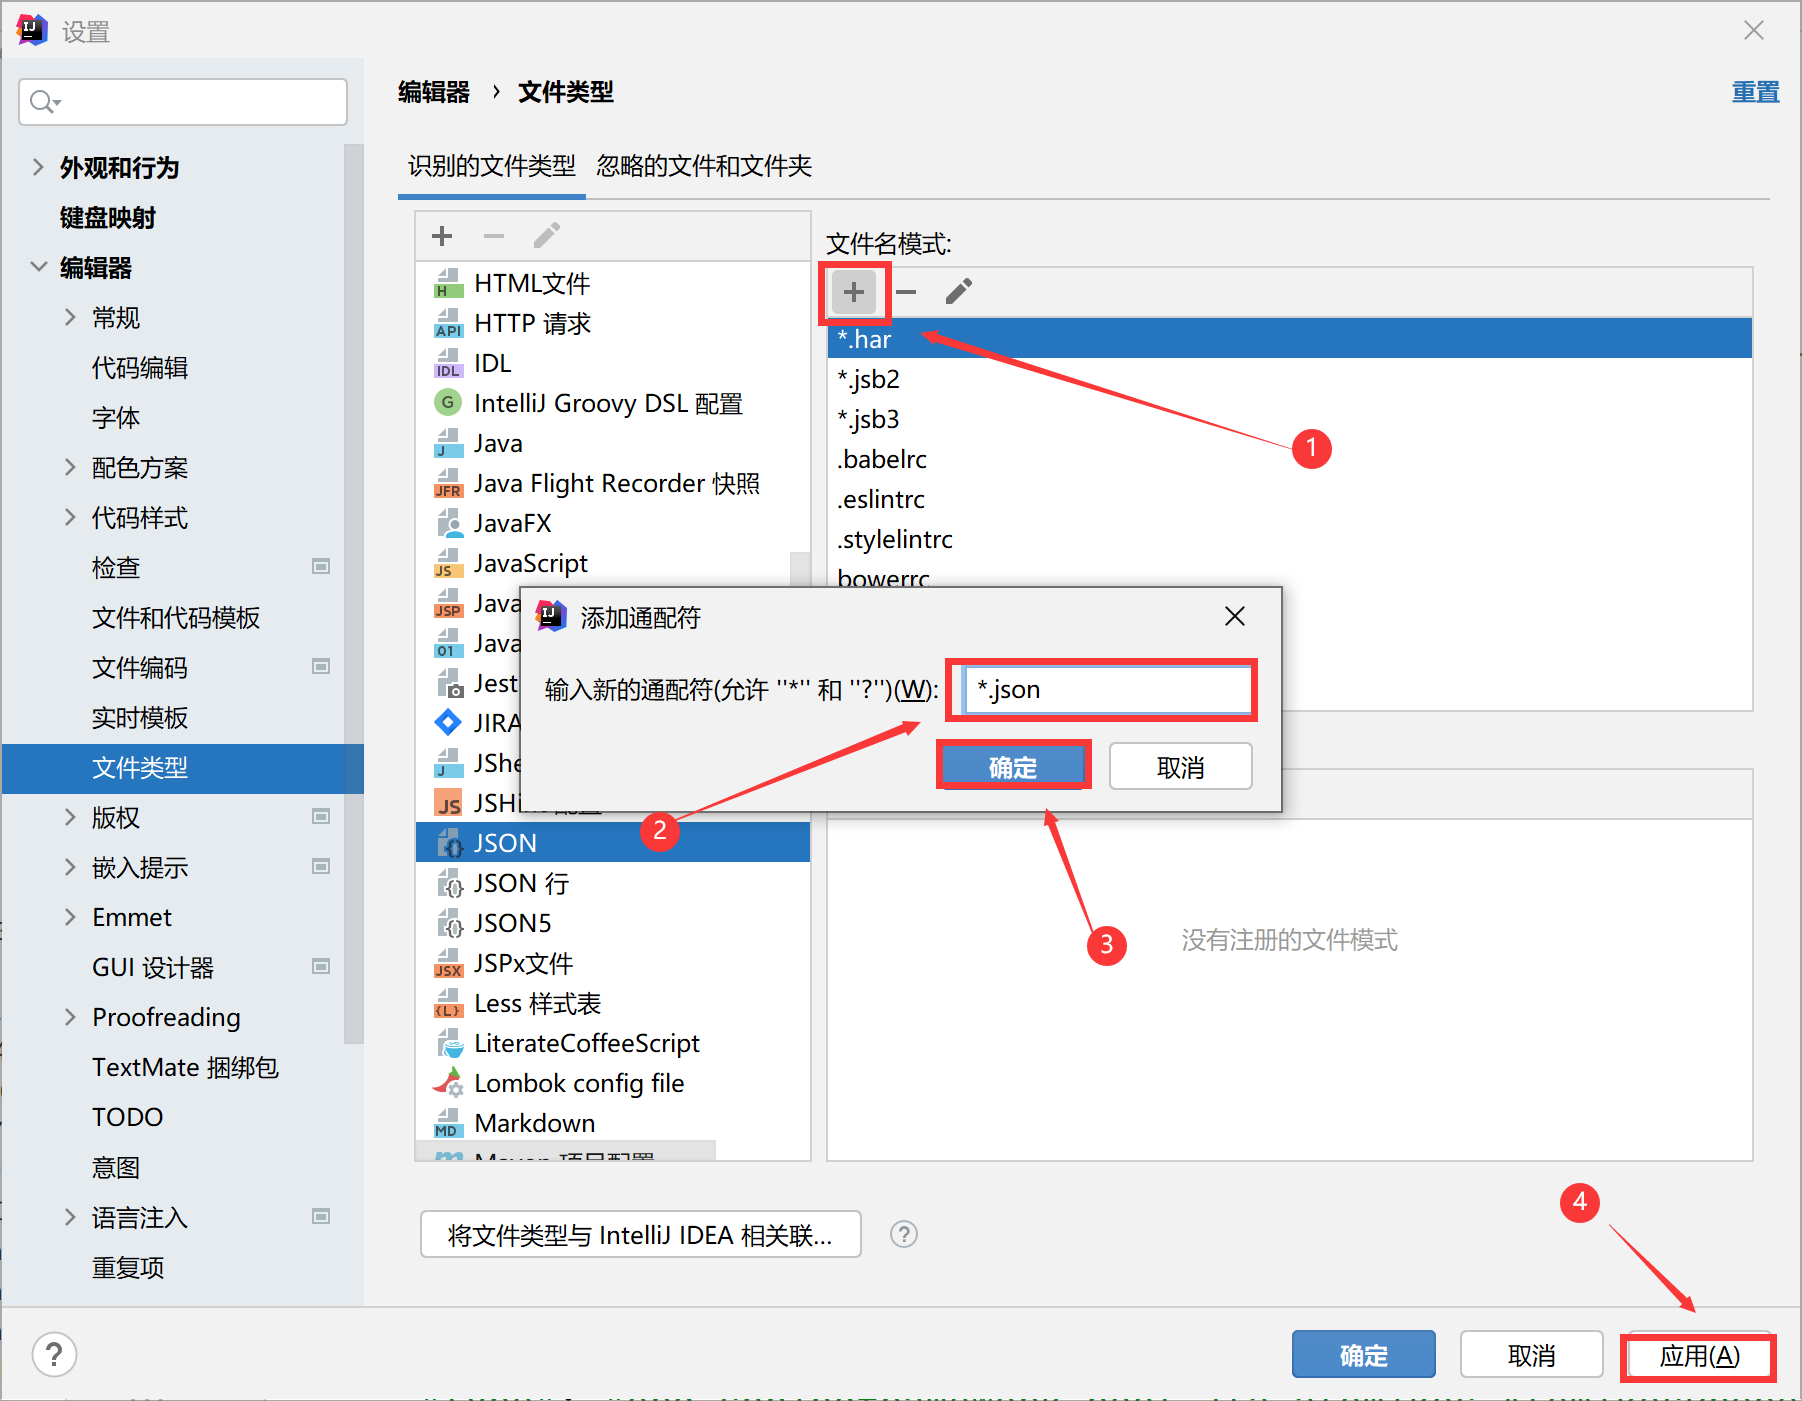
Task: Click 将文件类型与 IntelliJ IDEA 相关联 button
Action: (x=641, y=1235)
